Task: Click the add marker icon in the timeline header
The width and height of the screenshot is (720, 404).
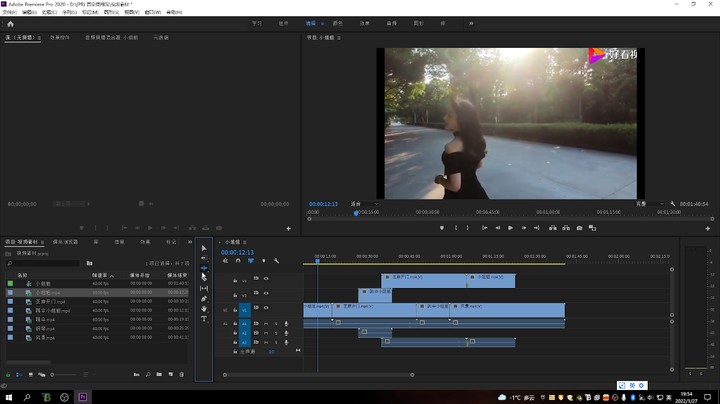Action: pos(264,261)
